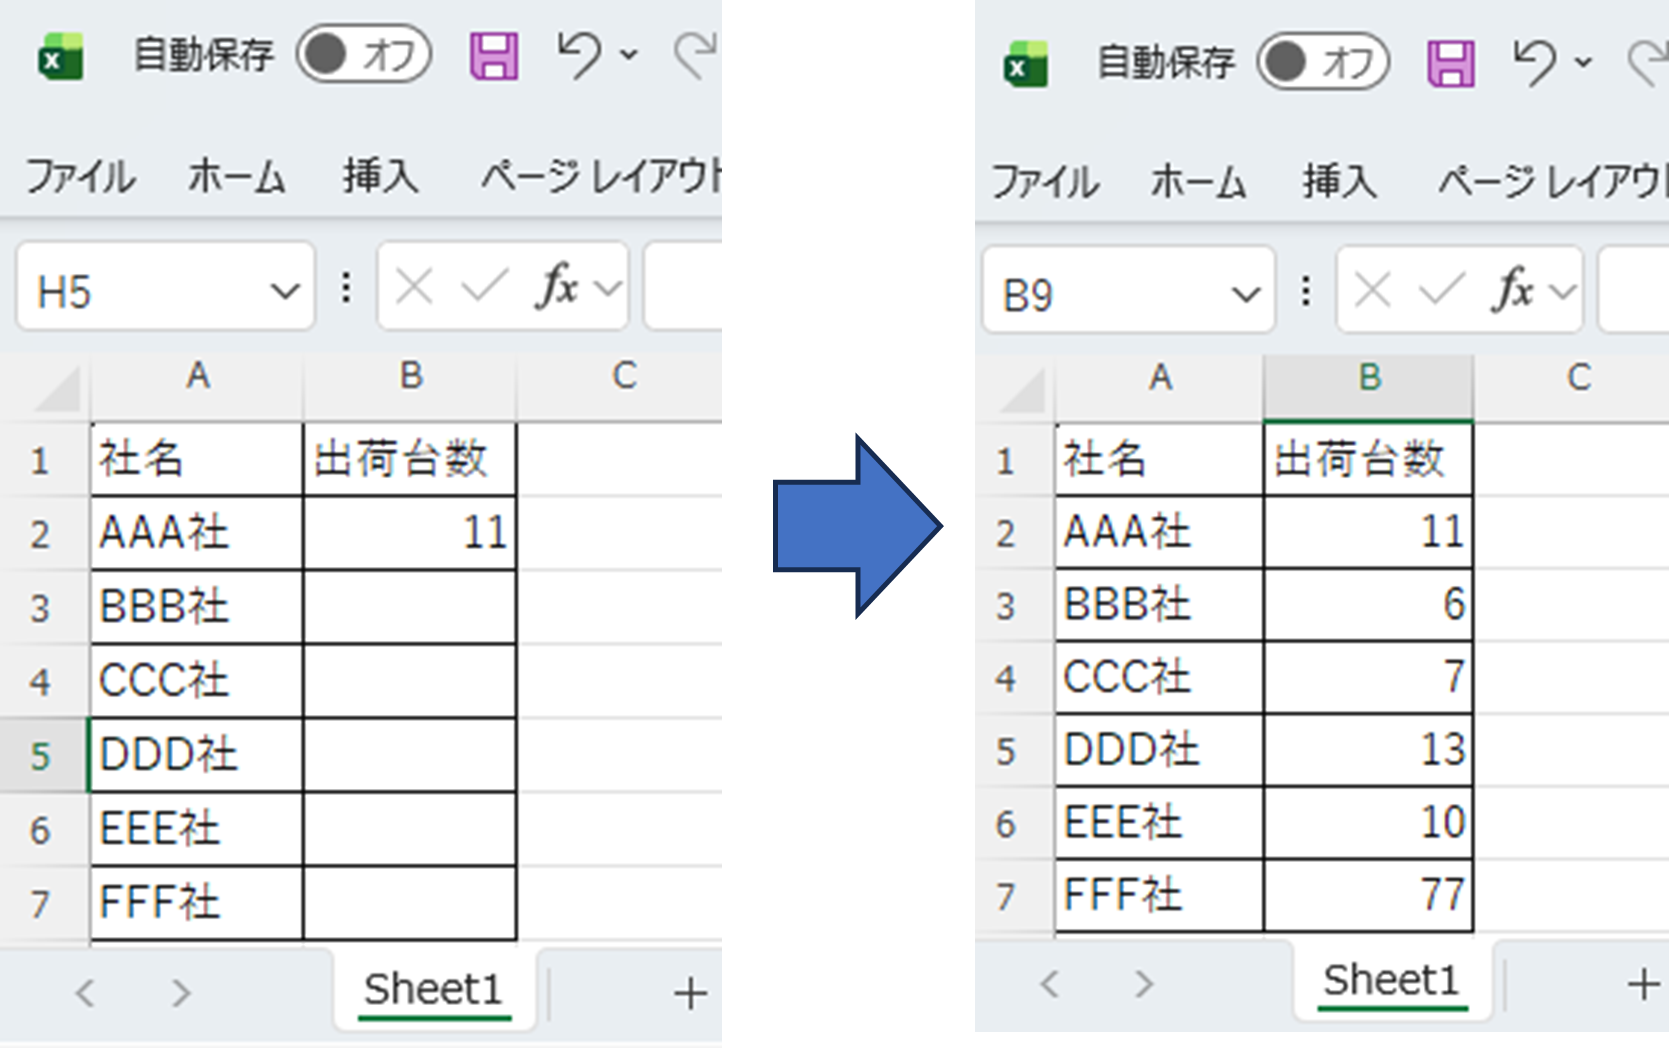Open the ファイル menu in left window
The width and height of the screenshot is (1669, 1048).
tap(80, 177)
